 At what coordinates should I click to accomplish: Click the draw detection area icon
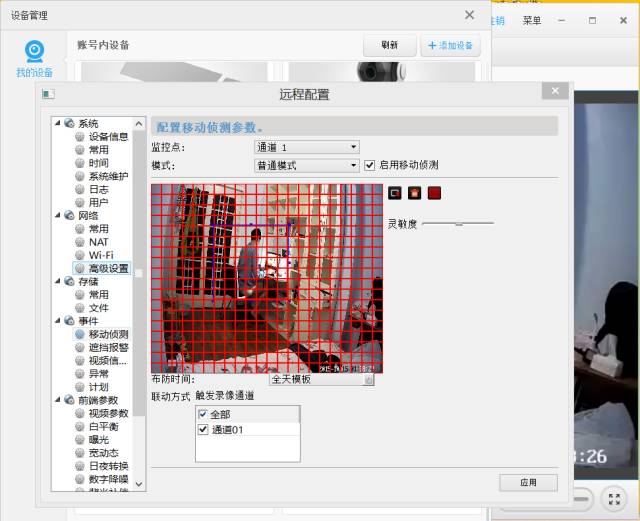[x=395, y=193]
